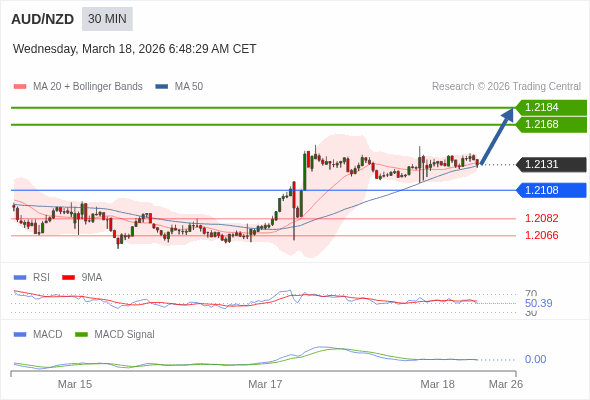The width and height of the screenshot is (590, 400).
Task: Select the Wednesday March 18 timestamp text
Action: pyautogui.click(x=134, y=49)
